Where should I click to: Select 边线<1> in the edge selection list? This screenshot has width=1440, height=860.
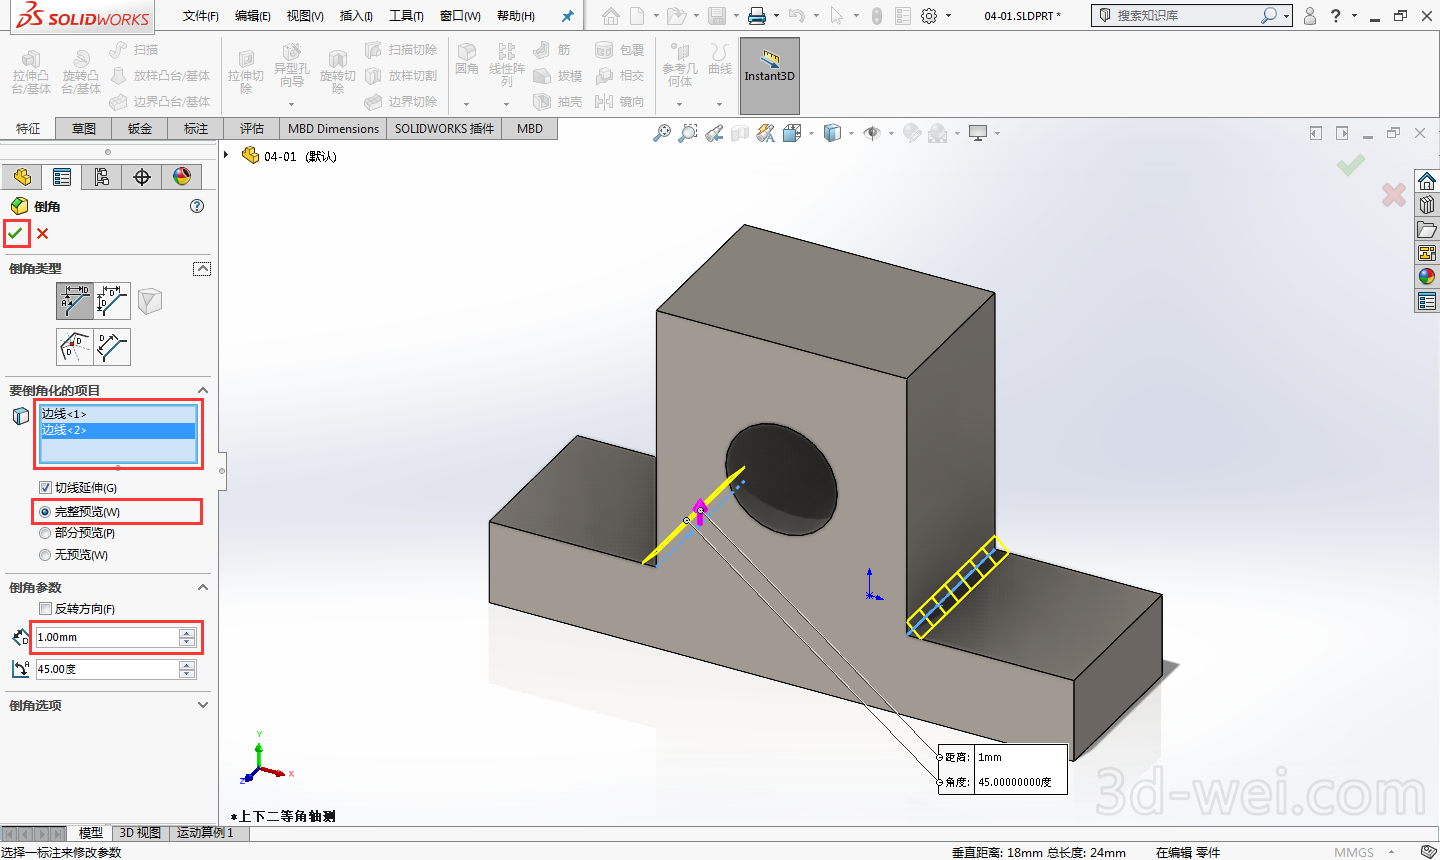64,414
